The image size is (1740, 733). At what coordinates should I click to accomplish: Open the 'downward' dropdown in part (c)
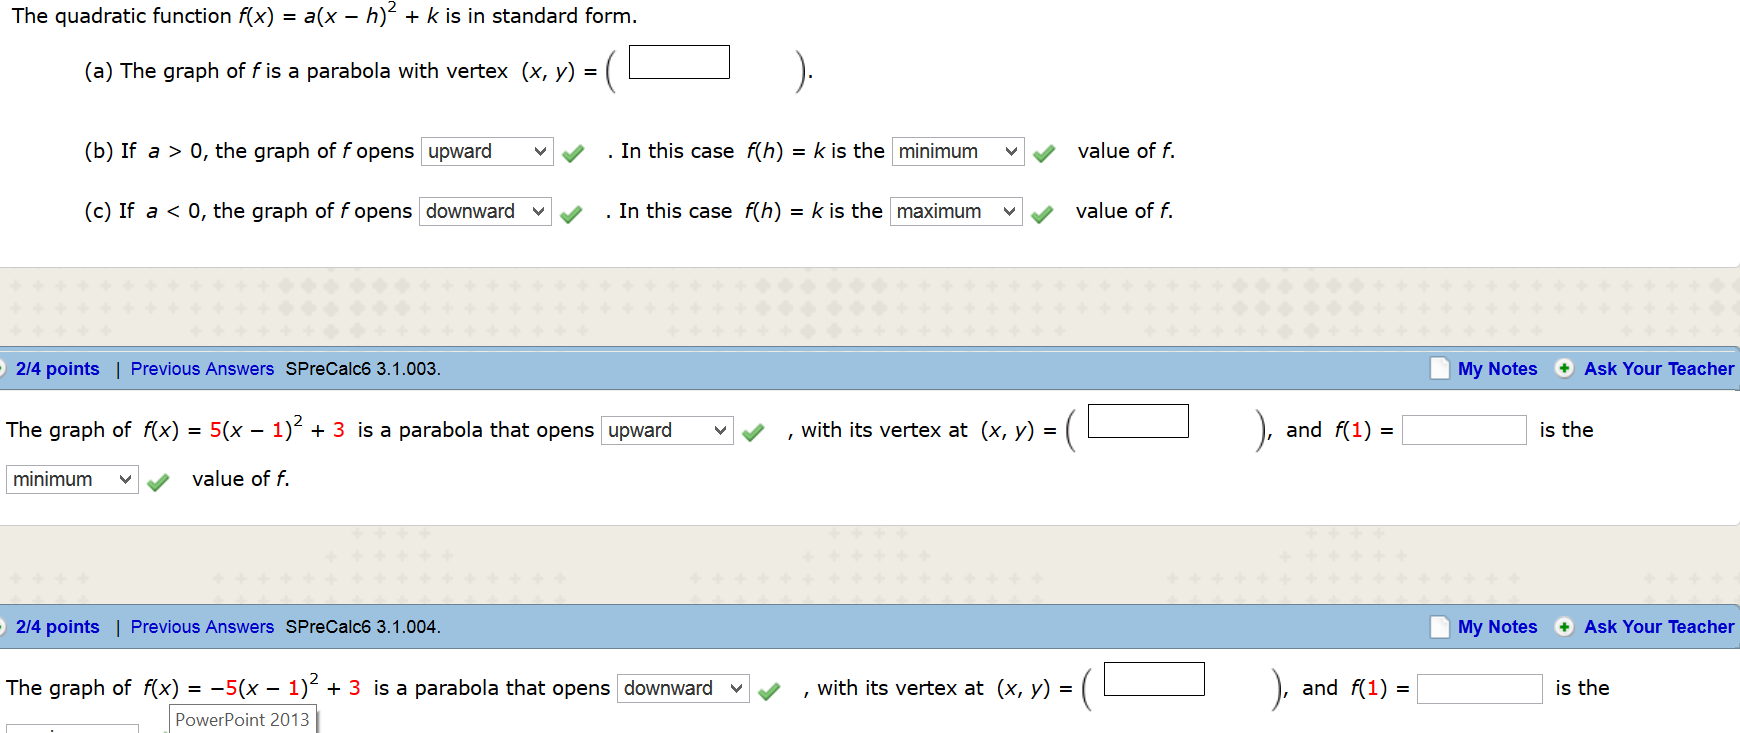pos(485,211)
